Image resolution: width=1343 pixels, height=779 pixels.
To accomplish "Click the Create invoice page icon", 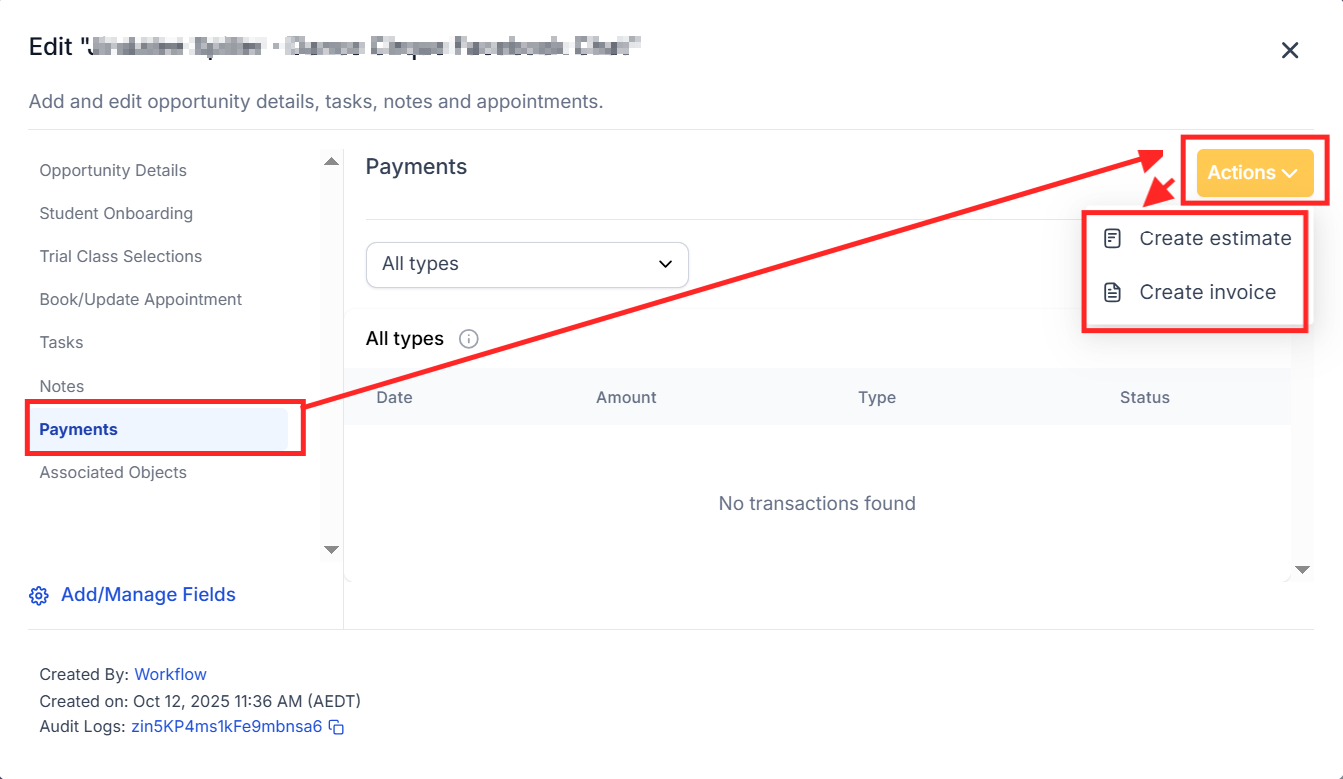I will [x=1112, y=293].
